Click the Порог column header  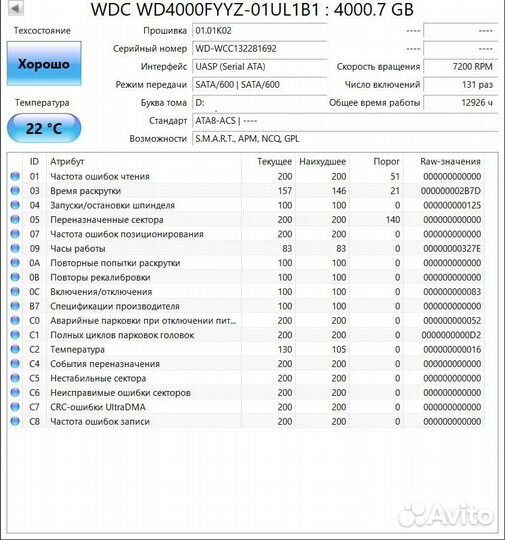387,162
